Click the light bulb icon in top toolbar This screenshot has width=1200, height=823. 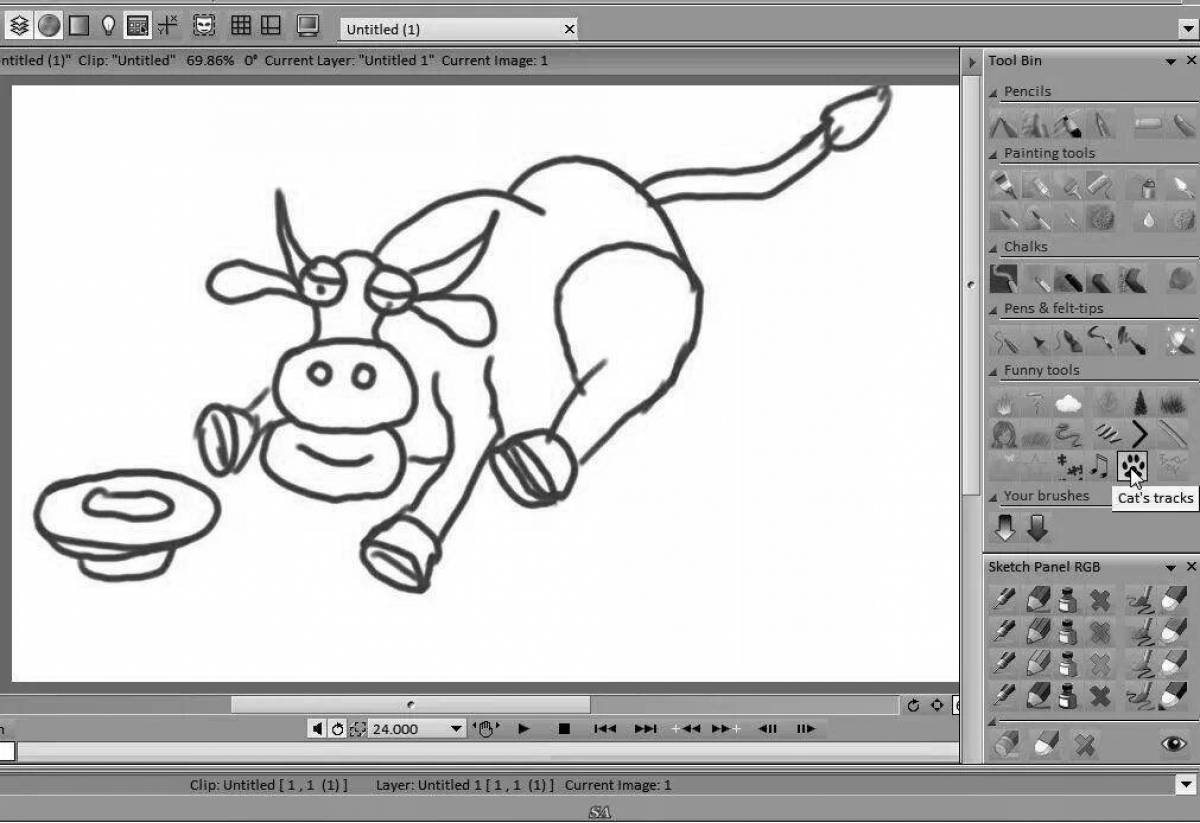[108, 25]
